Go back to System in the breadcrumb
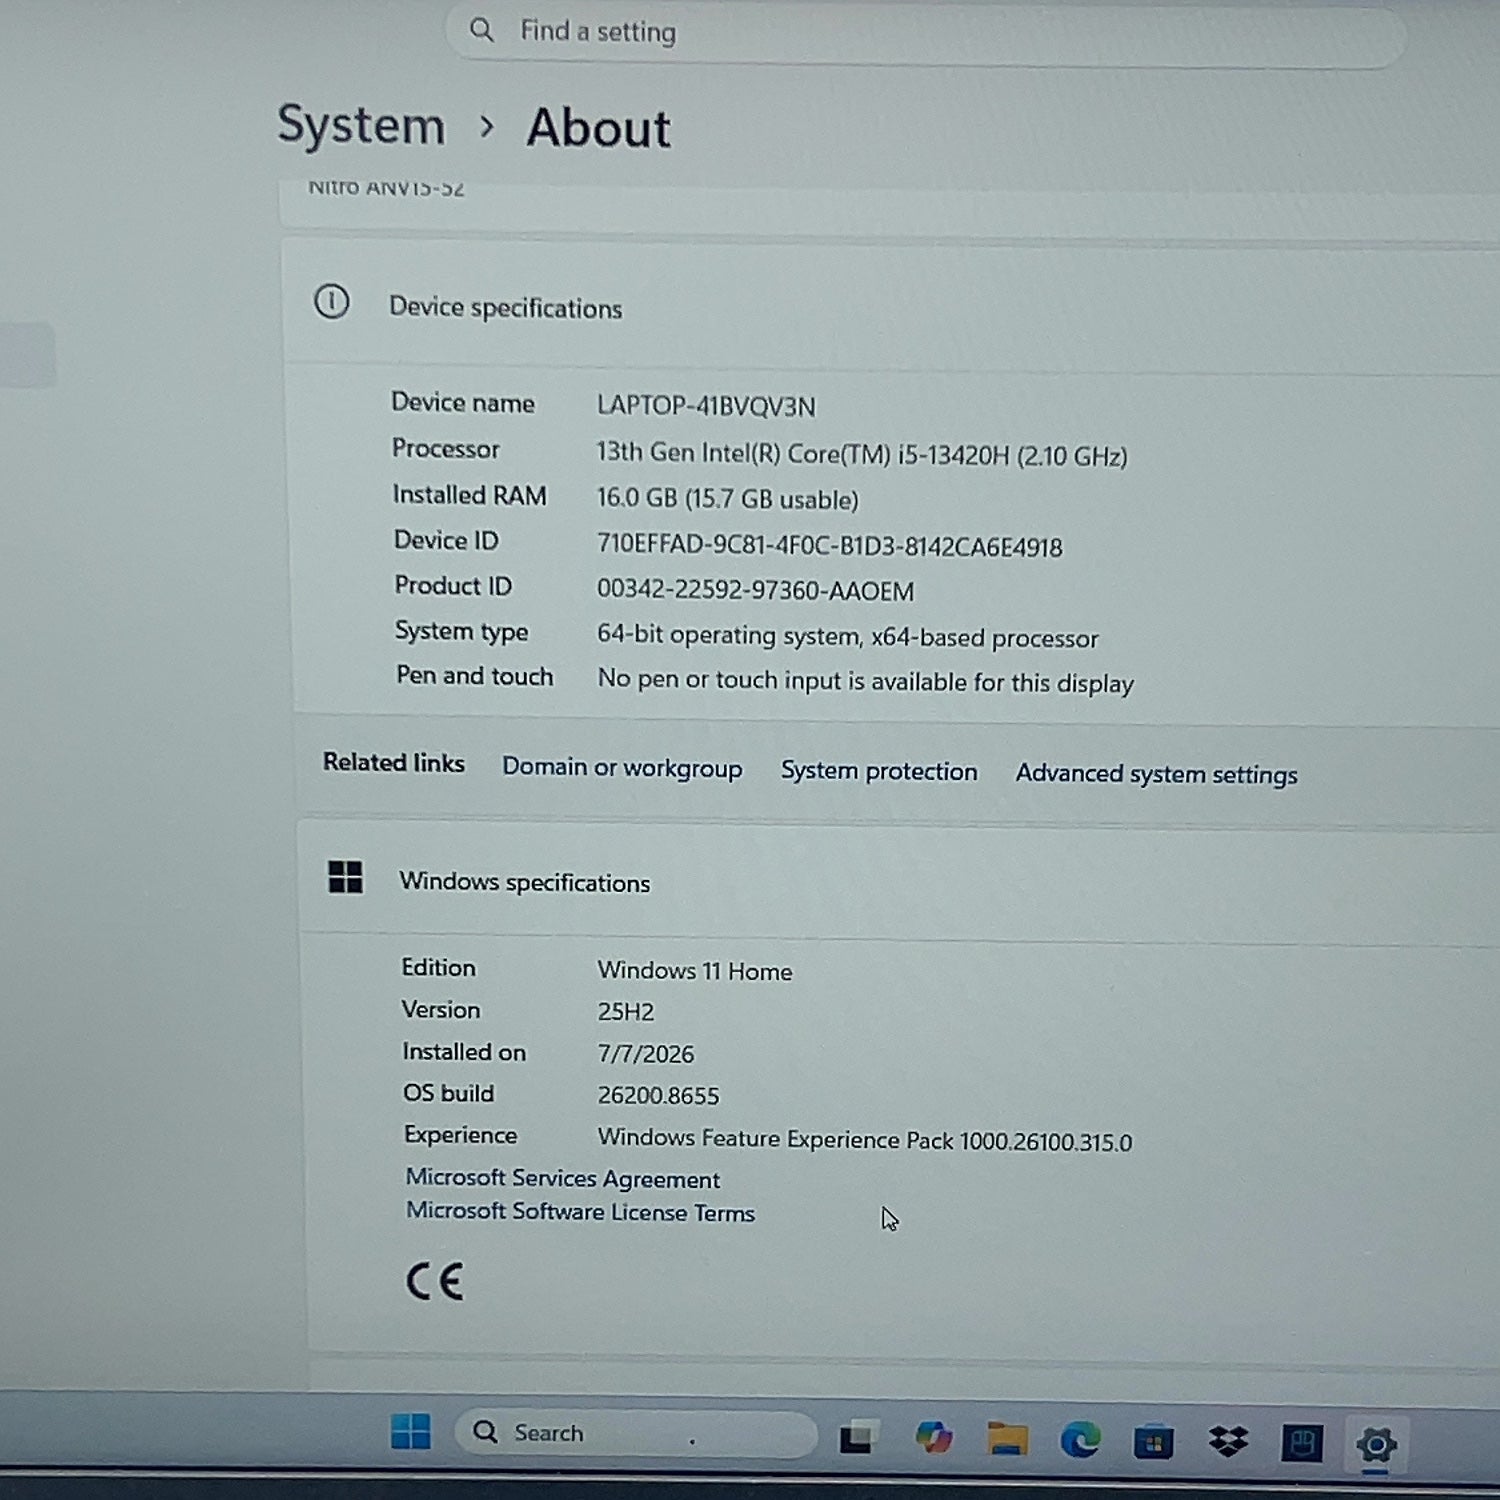Viewport: 1500px width, 1500px height. 361,126
